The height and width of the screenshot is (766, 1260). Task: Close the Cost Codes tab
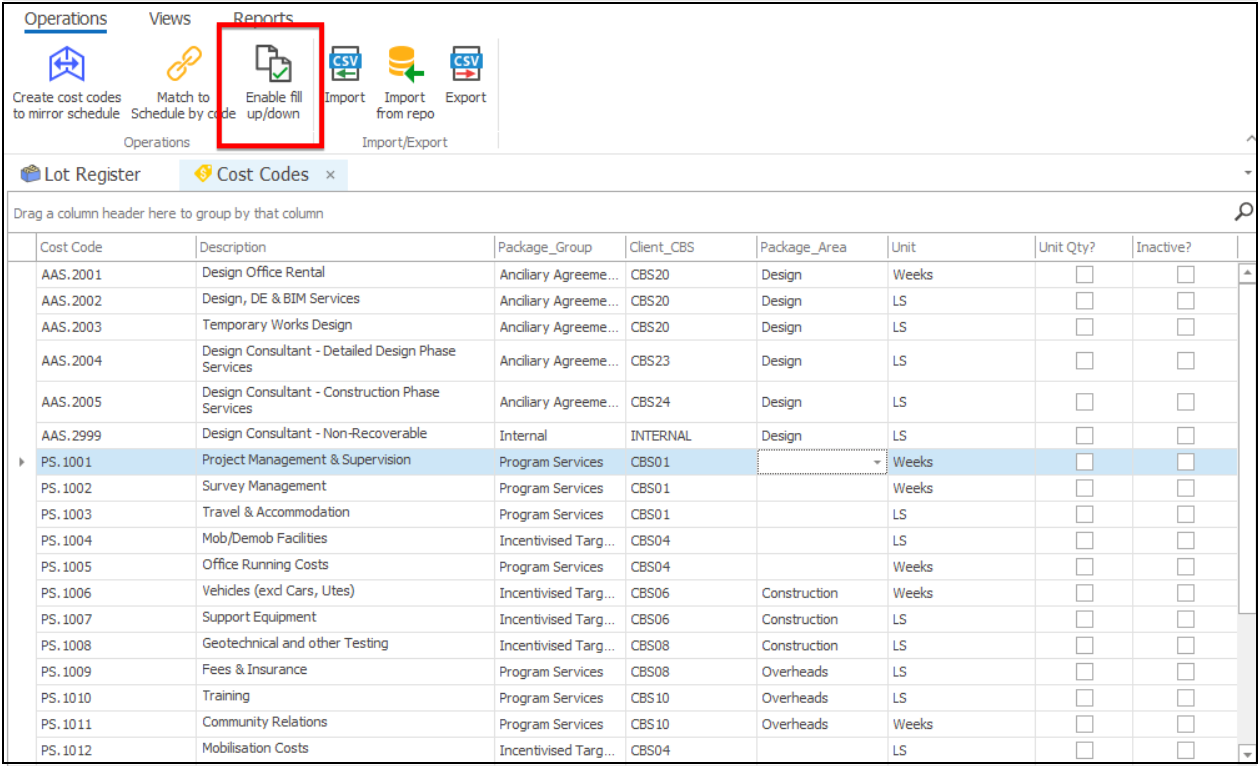pos(330,175)
